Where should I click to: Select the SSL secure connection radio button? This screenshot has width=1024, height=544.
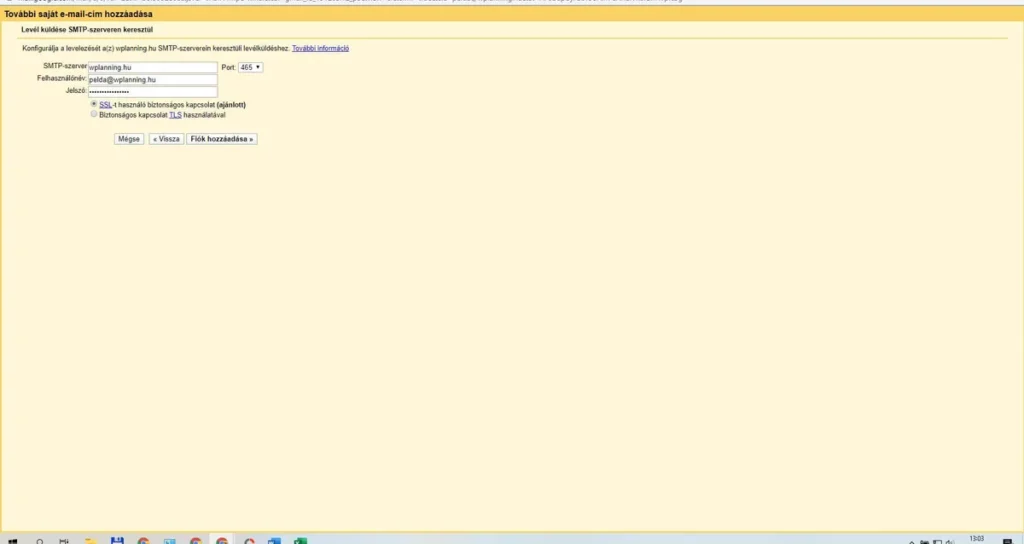[x=94, y=104]
